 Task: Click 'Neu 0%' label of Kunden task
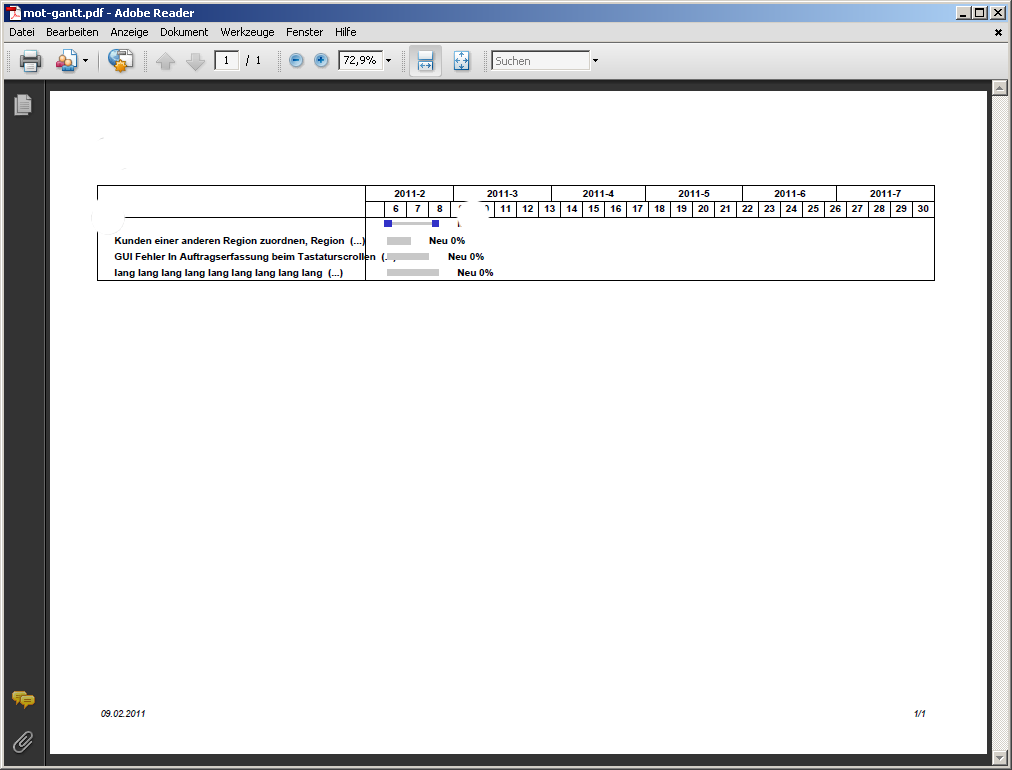click(x=447, y=241)
